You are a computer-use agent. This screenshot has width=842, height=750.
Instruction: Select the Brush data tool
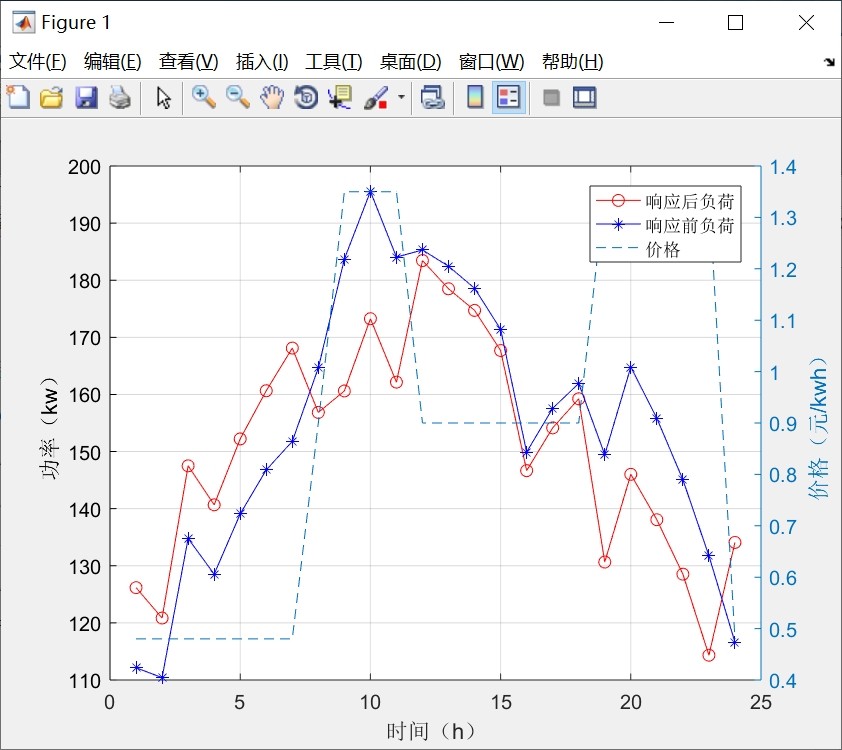pyautogui.click(x=376, y=98)
